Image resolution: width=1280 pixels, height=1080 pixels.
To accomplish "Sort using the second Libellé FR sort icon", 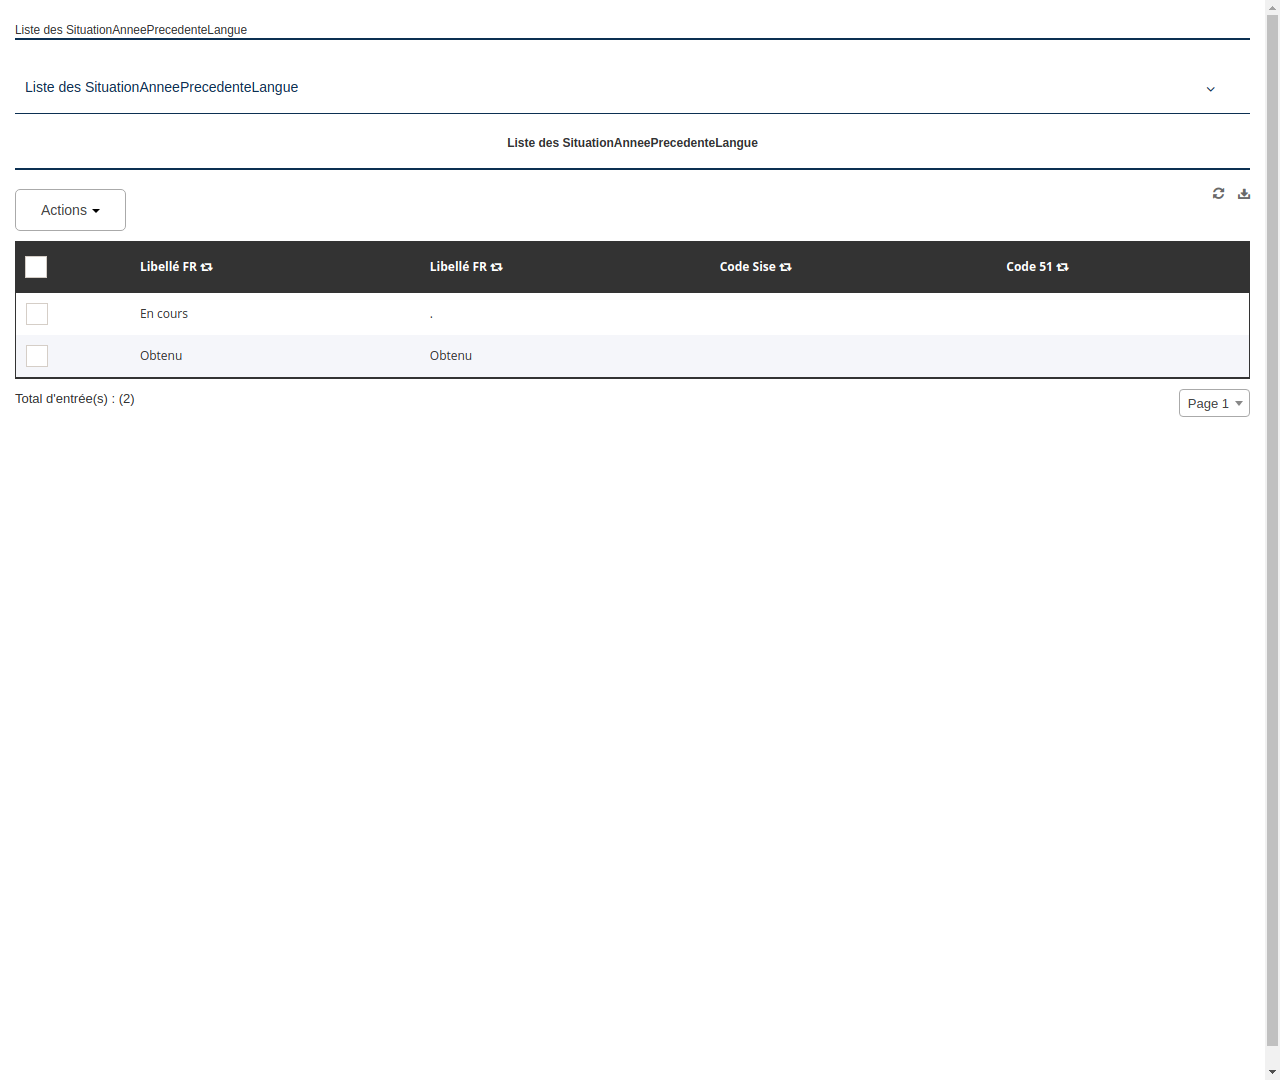I will click(x=497, y=267).
